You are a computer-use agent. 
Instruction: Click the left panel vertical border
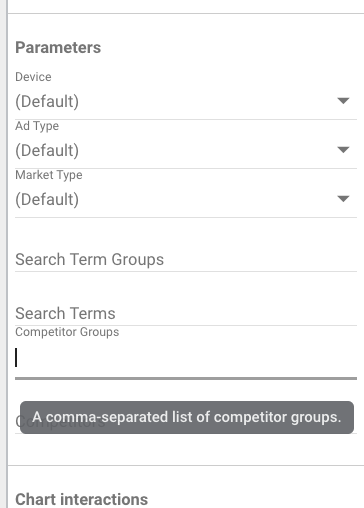click(x=7, y=254)
